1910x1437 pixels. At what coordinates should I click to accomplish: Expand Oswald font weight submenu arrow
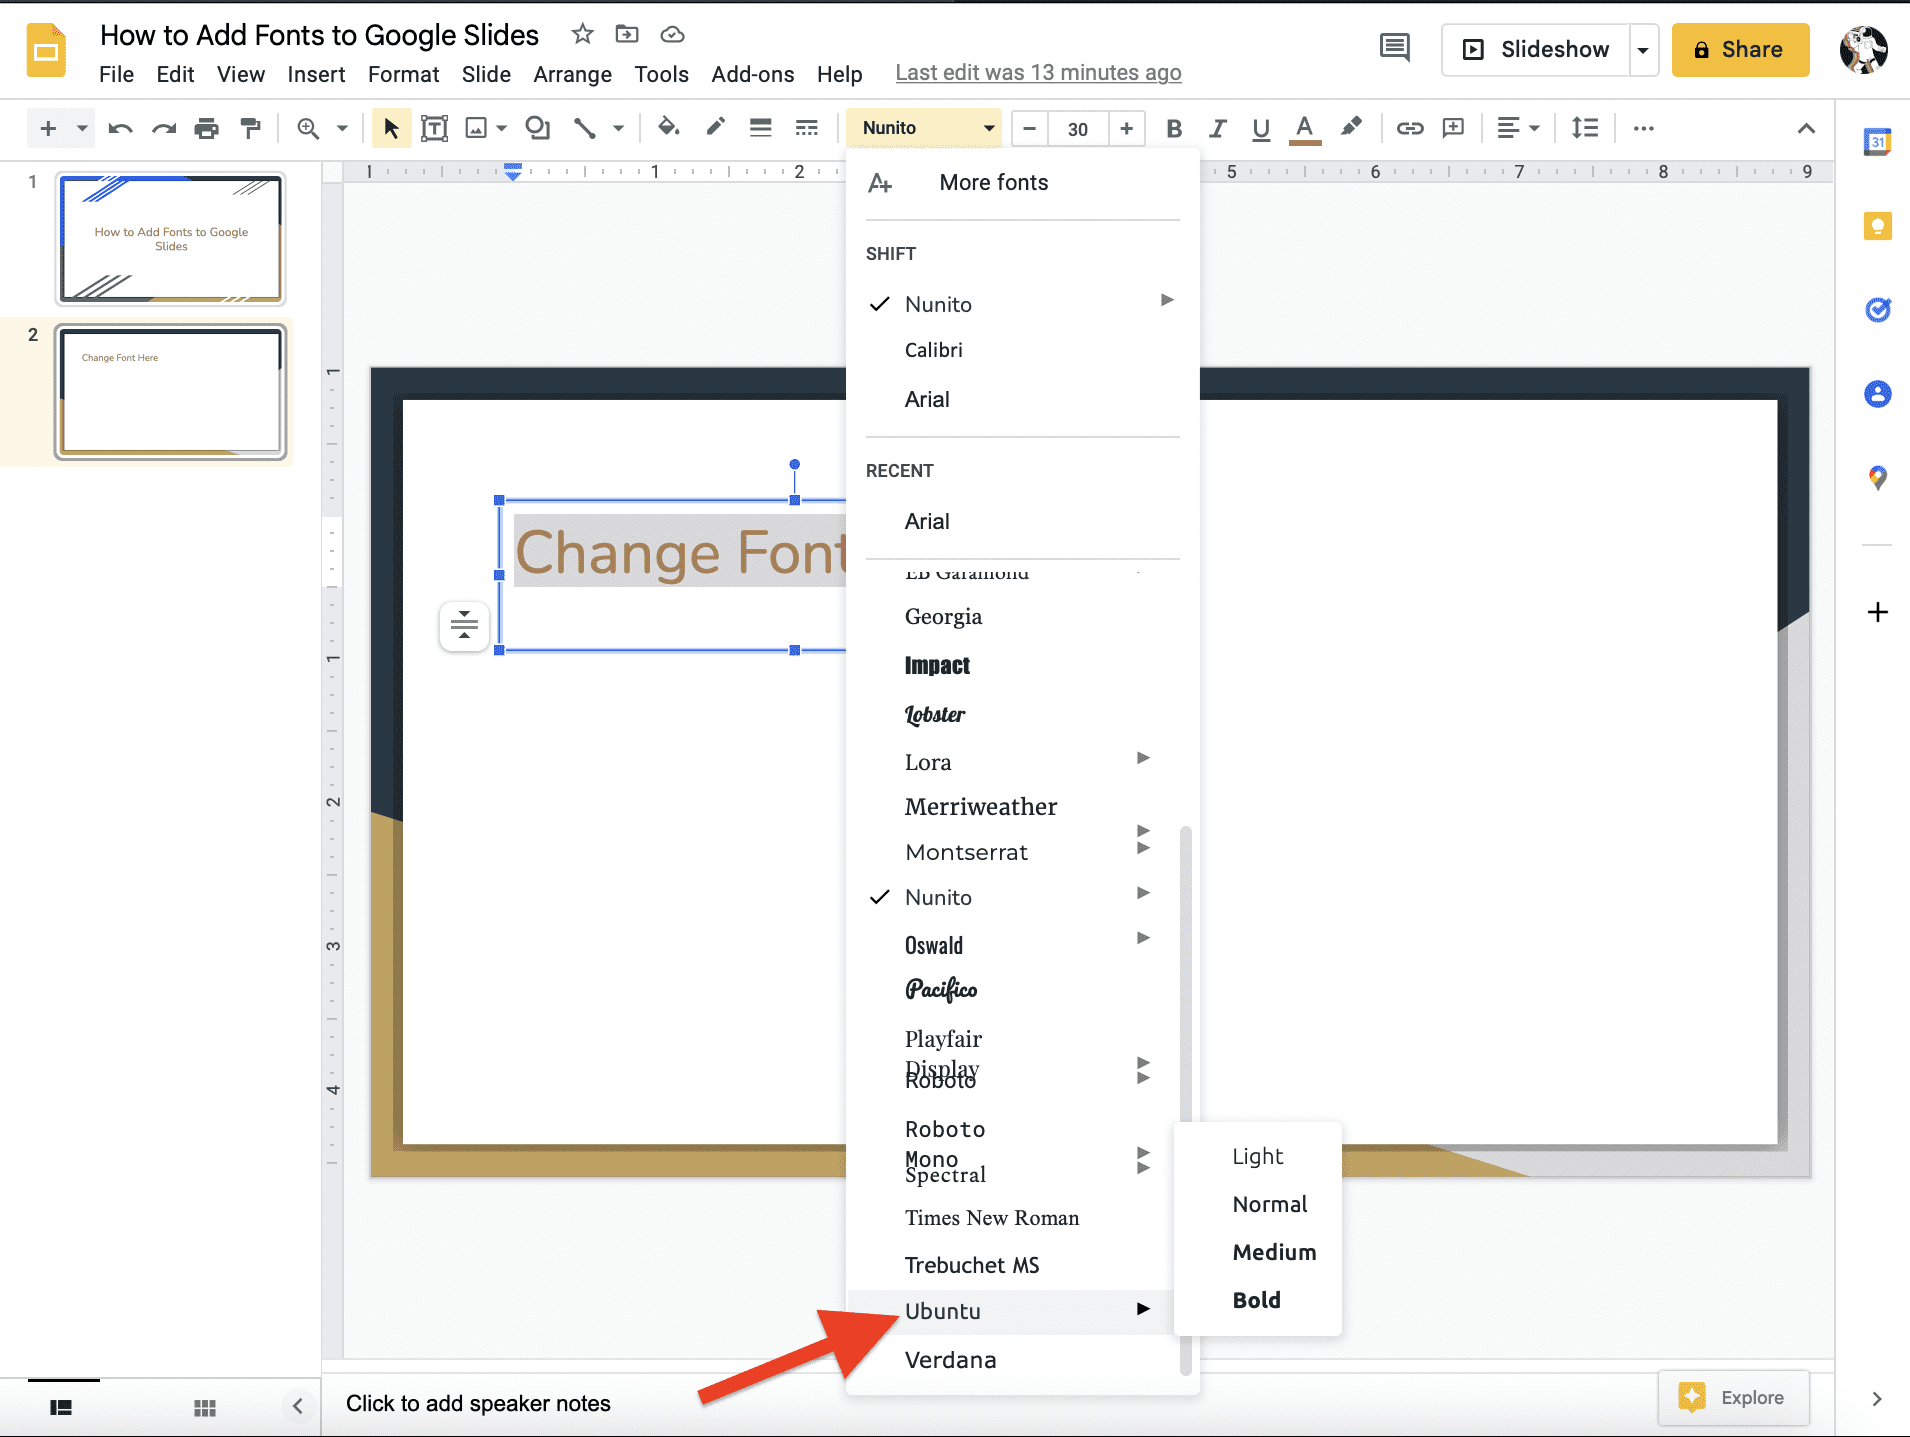pyautogui.click(x=1143, y=938)
